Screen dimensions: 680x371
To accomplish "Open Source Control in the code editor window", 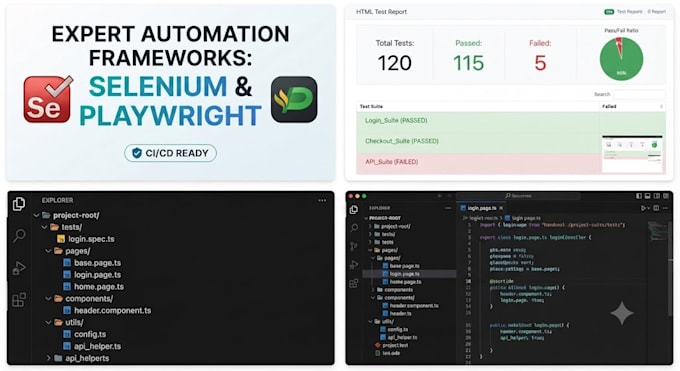I will [354, 246].
